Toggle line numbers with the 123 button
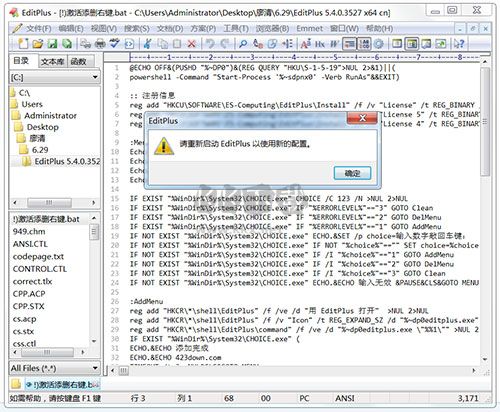The height and width of the screenshot is (412, 500). tap(364, 44)
